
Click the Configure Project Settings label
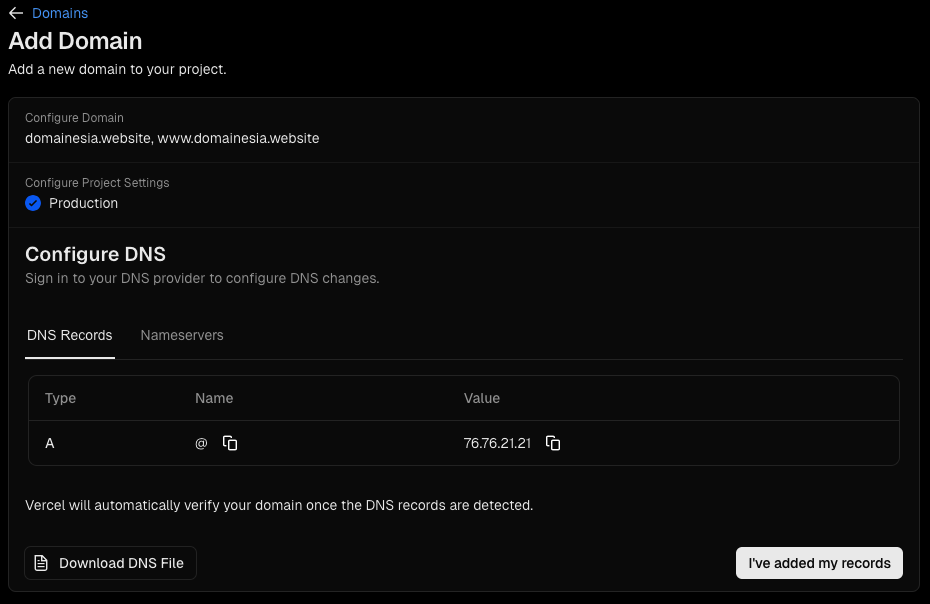(97, 183)
